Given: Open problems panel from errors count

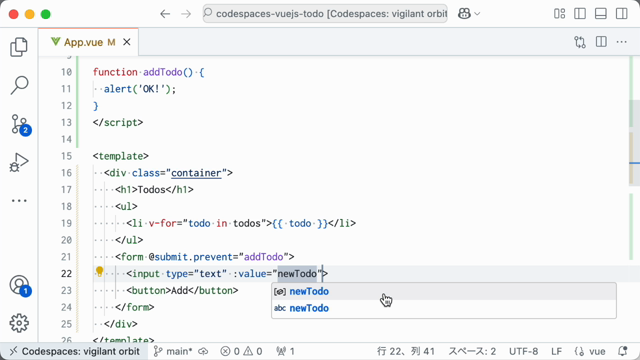Looking at the screenshot, I should [241, 351].
